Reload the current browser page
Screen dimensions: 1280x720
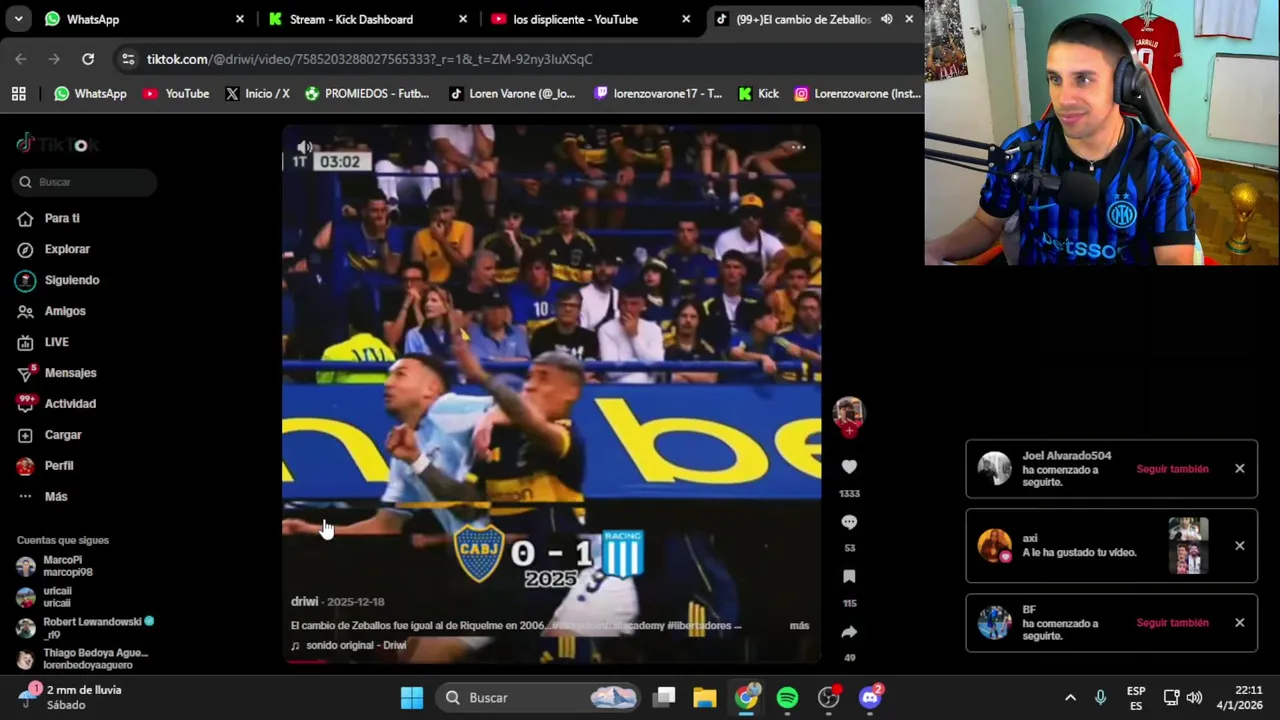pos(88,59)
